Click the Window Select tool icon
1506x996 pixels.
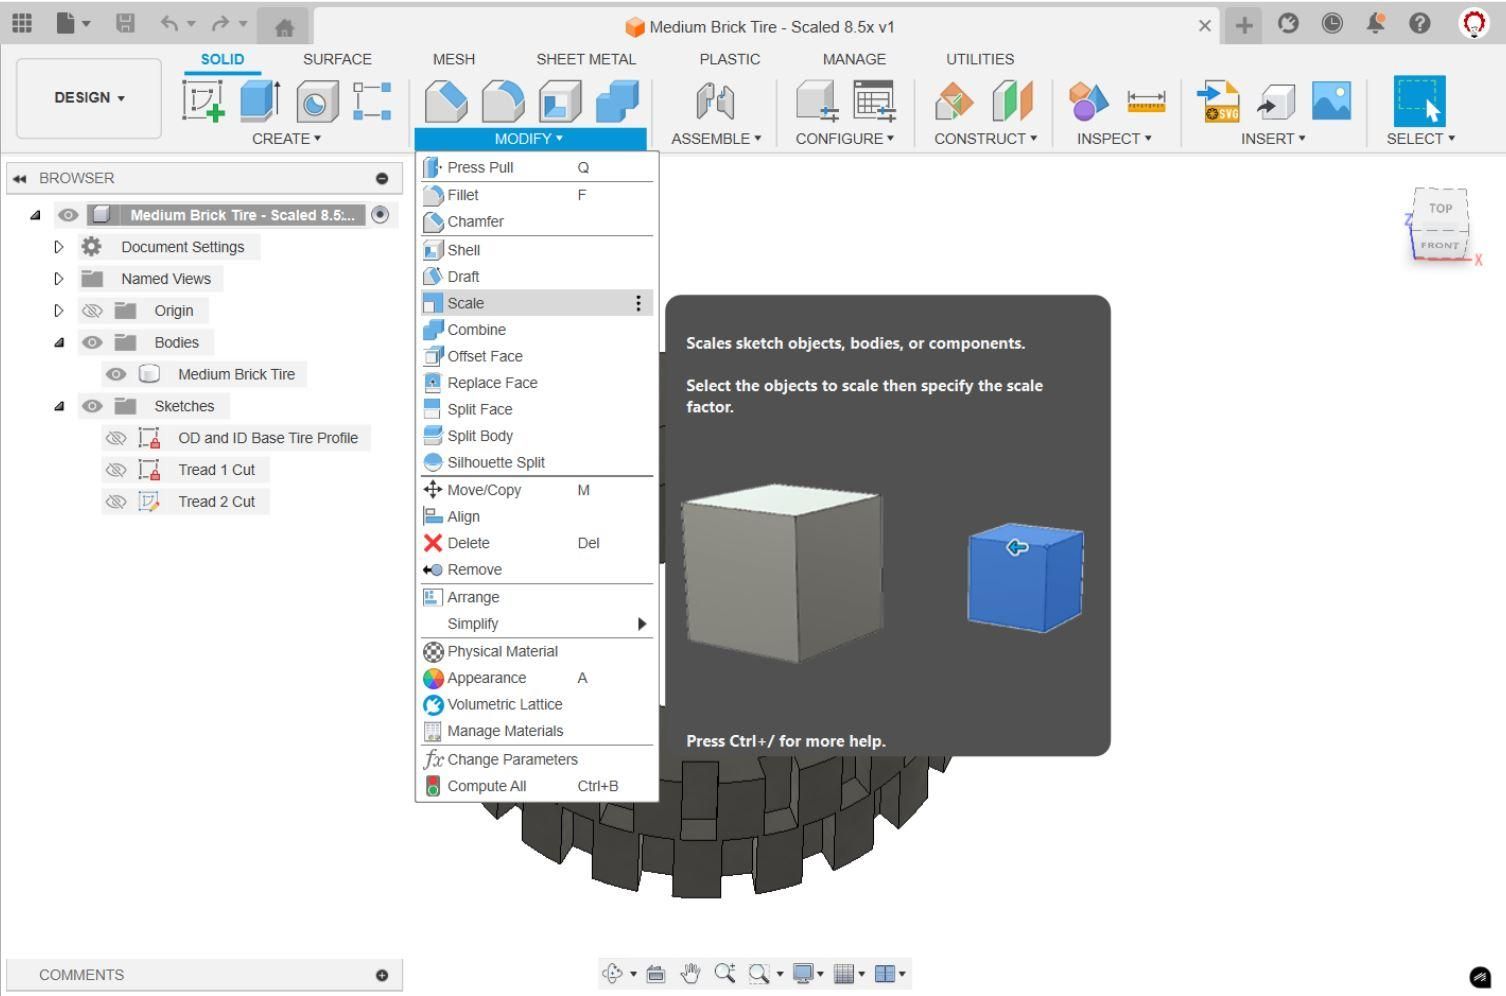tap(1420, 101)
